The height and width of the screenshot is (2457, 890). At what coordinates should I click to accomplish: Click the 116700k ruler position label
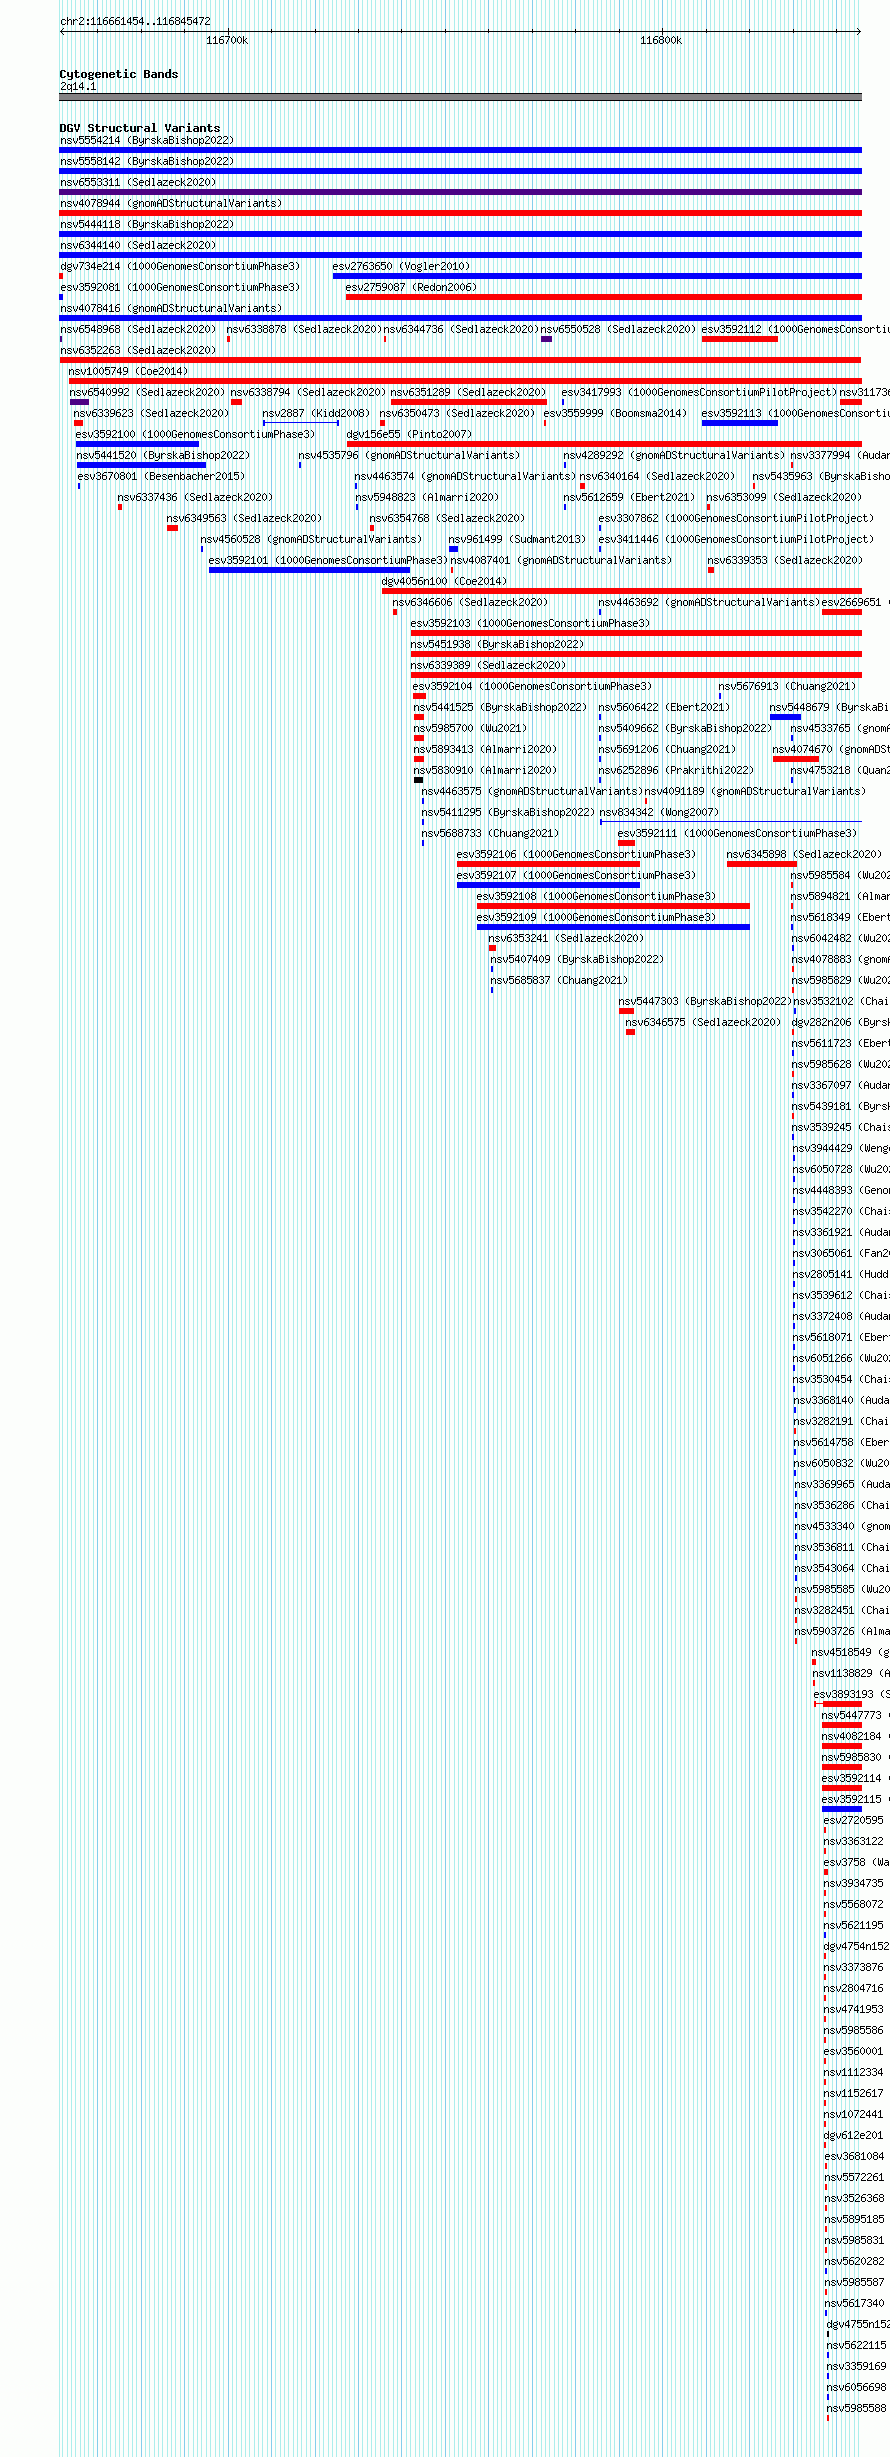[227, 40]
